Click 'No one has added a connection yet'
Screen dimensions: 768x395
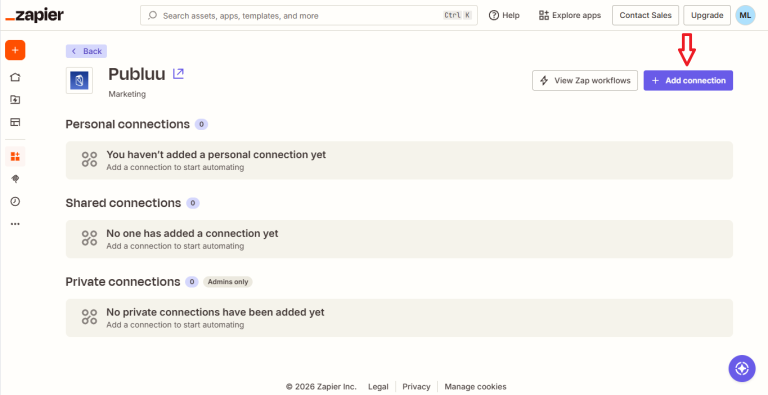[x=192, y=233]
